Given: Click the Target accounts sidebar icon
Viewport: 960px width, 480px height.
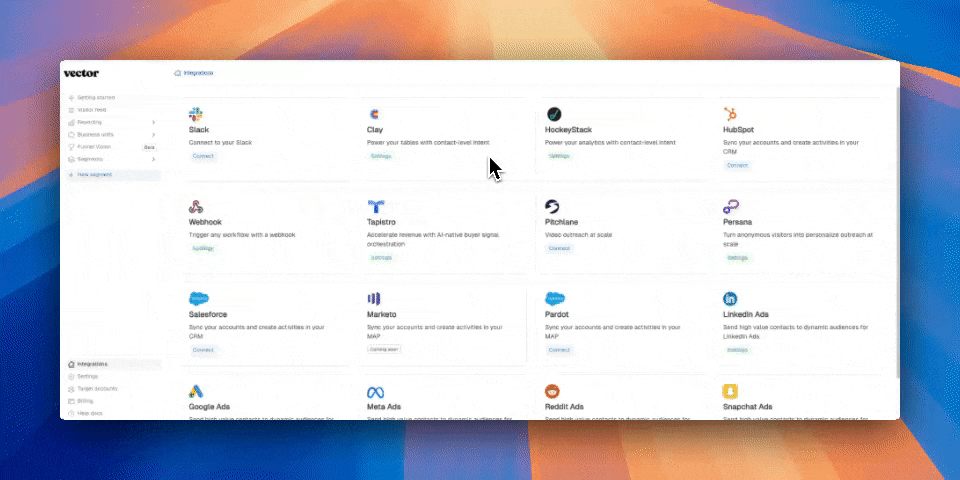Looking at the screenshot, I should (x=72, y=389).
